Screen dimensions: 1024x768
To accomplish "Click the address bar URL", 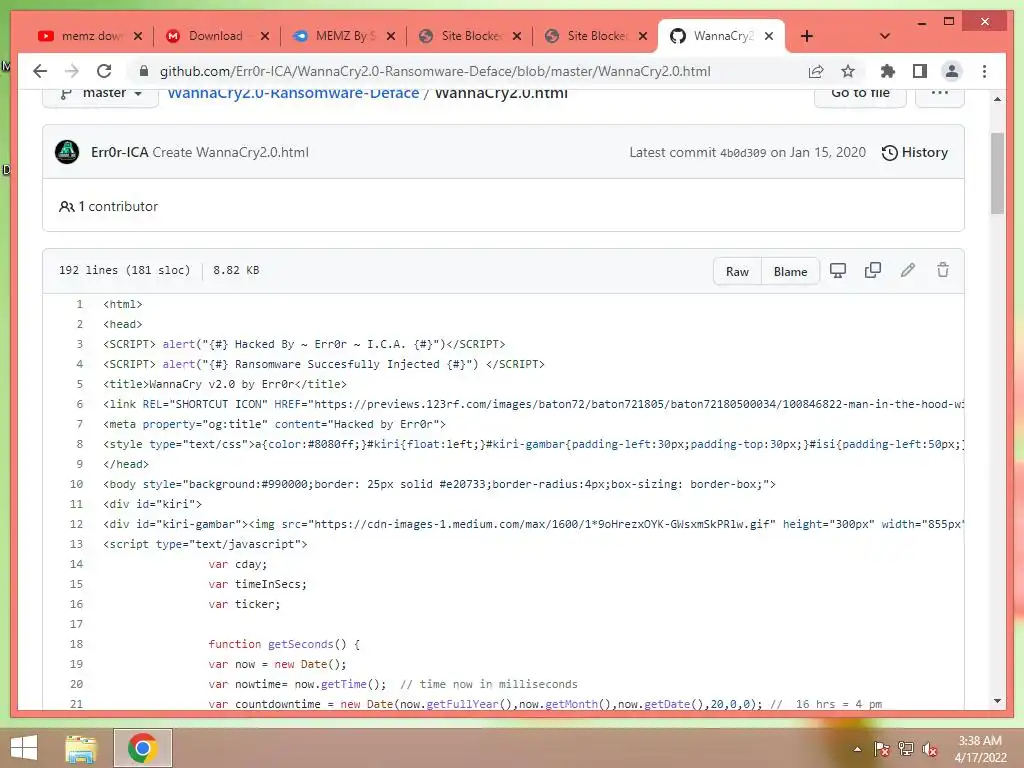I will (435, 71).
